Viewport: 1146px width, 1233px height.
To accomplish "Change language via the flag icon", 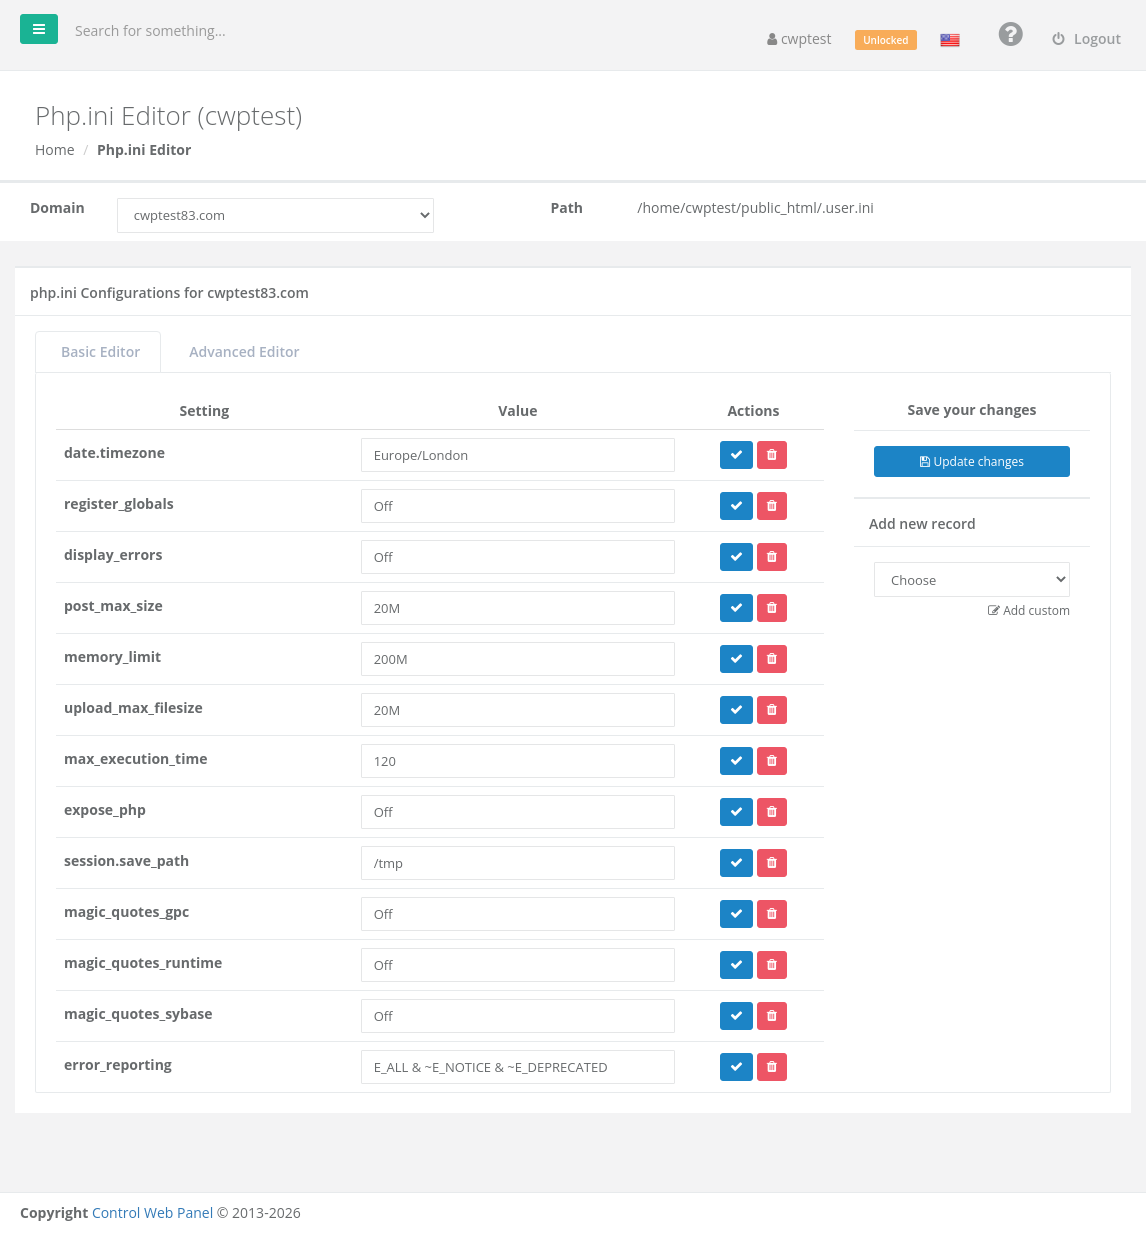I will click(x=950, y=40).
